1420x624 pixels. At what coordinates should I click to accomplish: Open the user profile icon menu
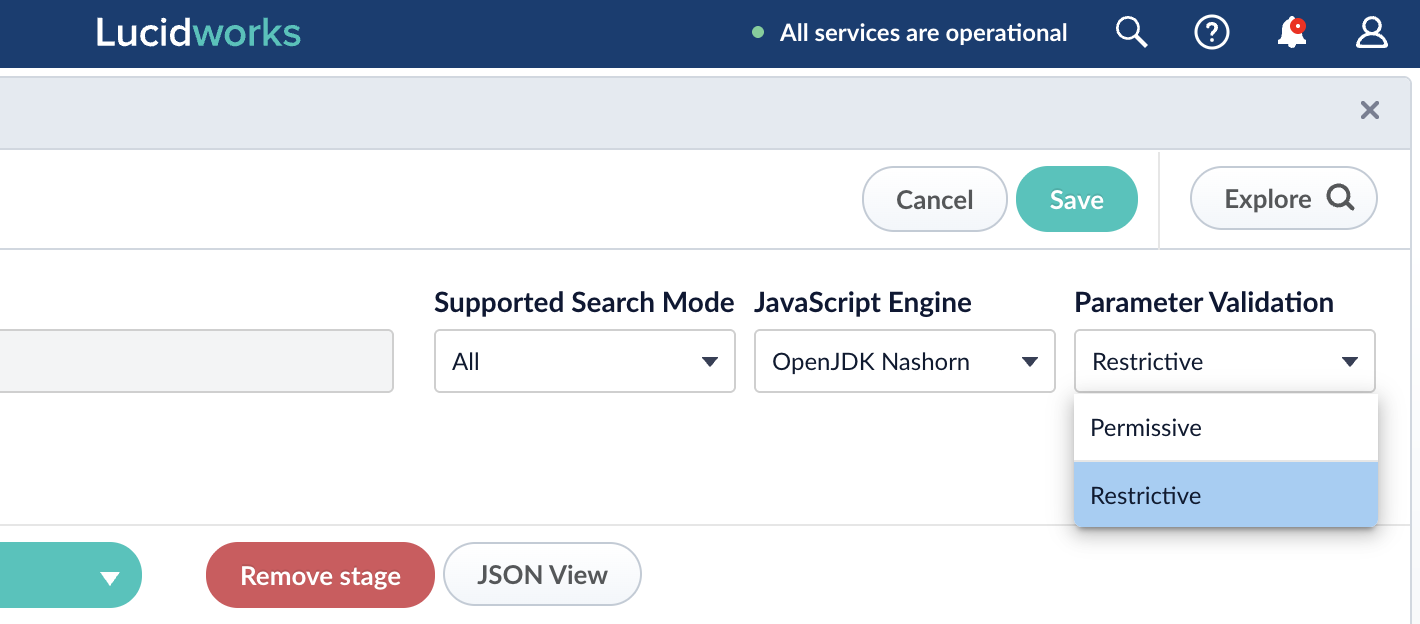1371,32
